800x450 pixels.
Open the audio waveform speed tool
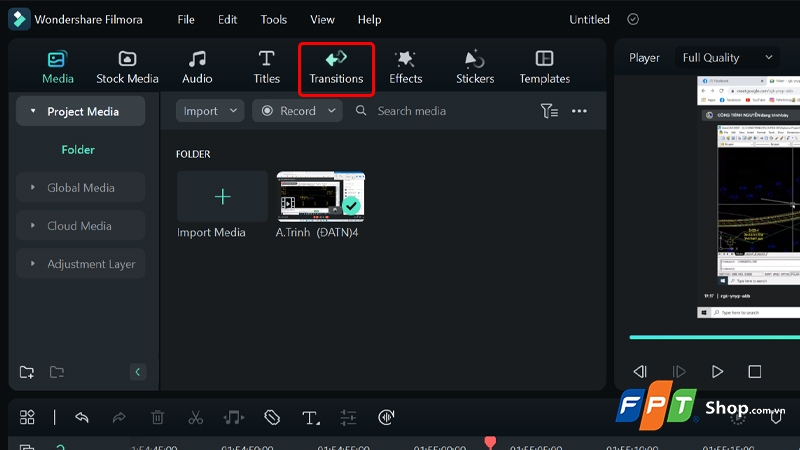coord(386,417)
